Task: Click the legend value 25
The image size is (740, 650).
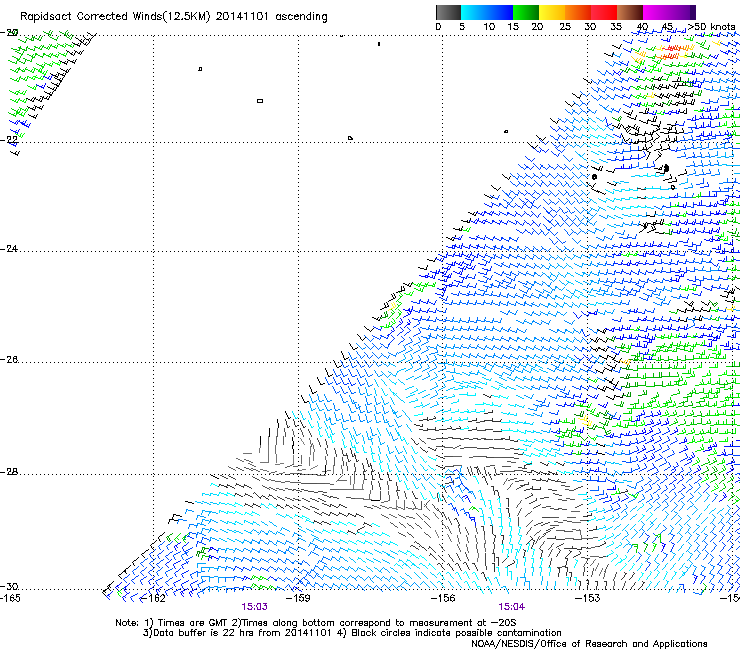Action: click(565, 27)
